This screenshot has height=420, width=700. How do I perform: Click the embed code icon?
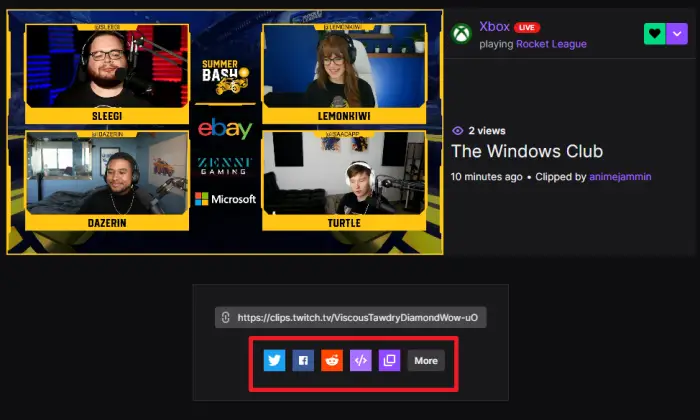click(361, 360)
